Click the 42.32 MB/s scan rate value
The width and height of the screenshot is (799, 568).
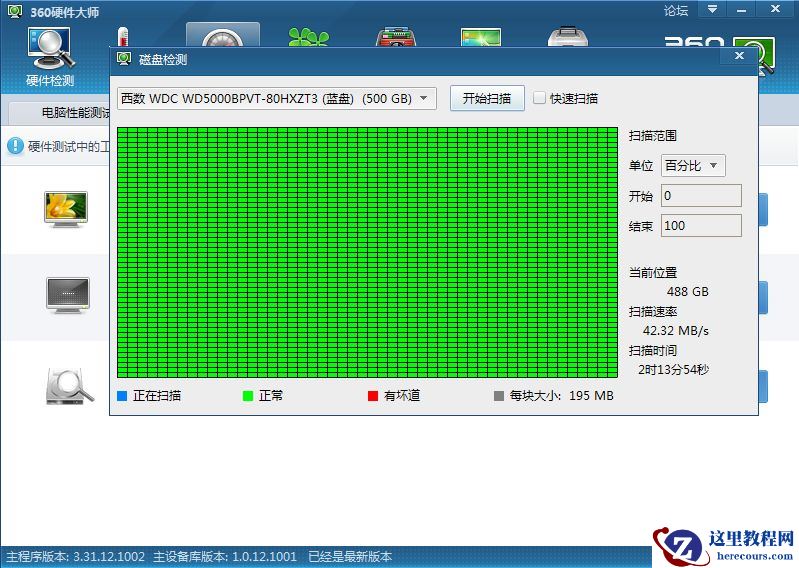(676, 331)
